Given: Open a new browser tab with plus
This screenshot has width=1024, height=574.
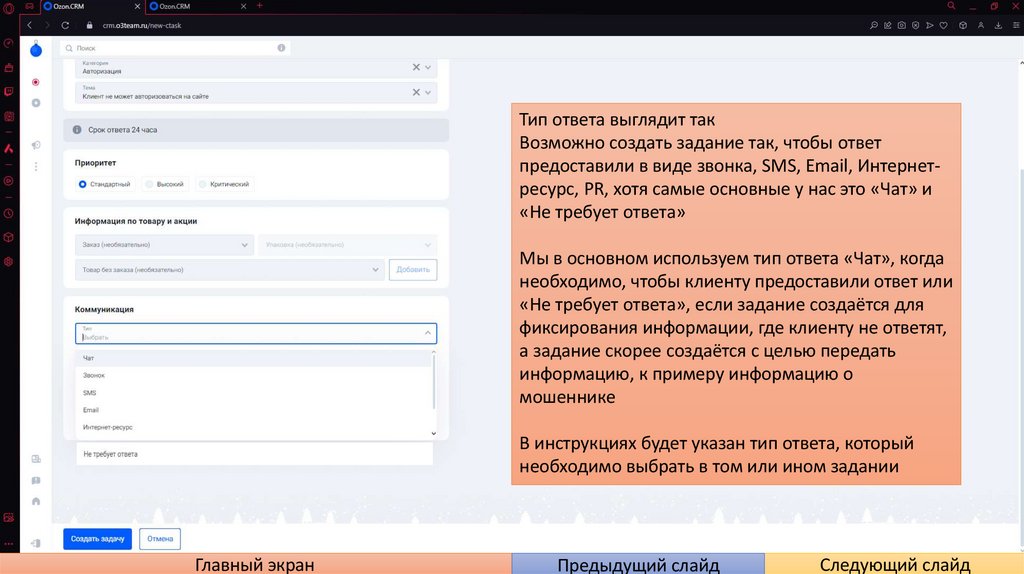Looking at the screenshot, I should pyautogui.click(x=259, y=6).
